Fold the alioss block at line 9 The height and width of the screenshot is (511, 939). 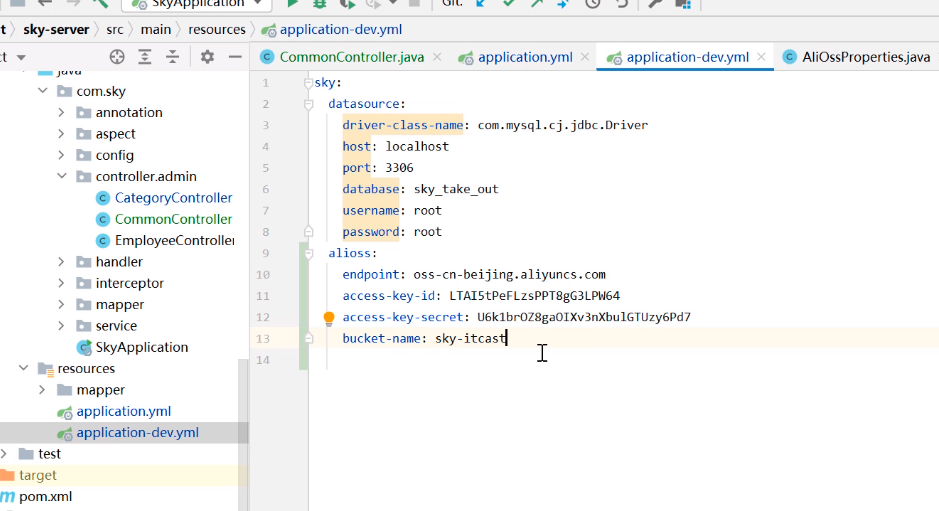pyautogui.click(x=308, y=253)
